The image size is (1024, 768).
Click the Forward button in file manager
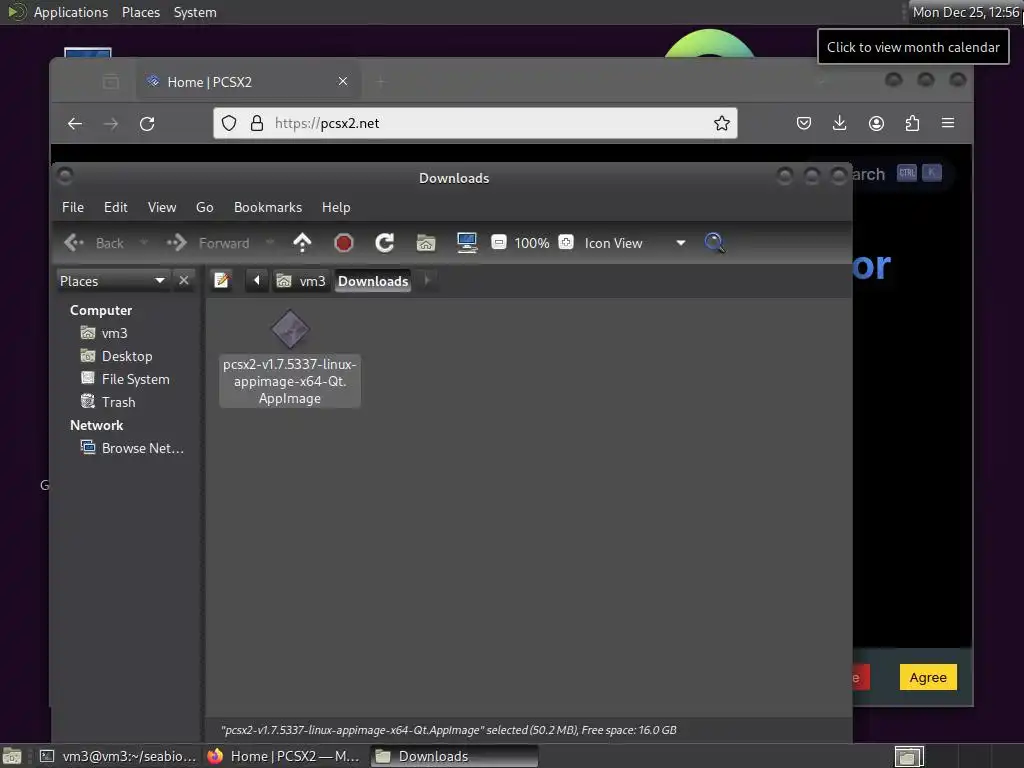[208, 243]
